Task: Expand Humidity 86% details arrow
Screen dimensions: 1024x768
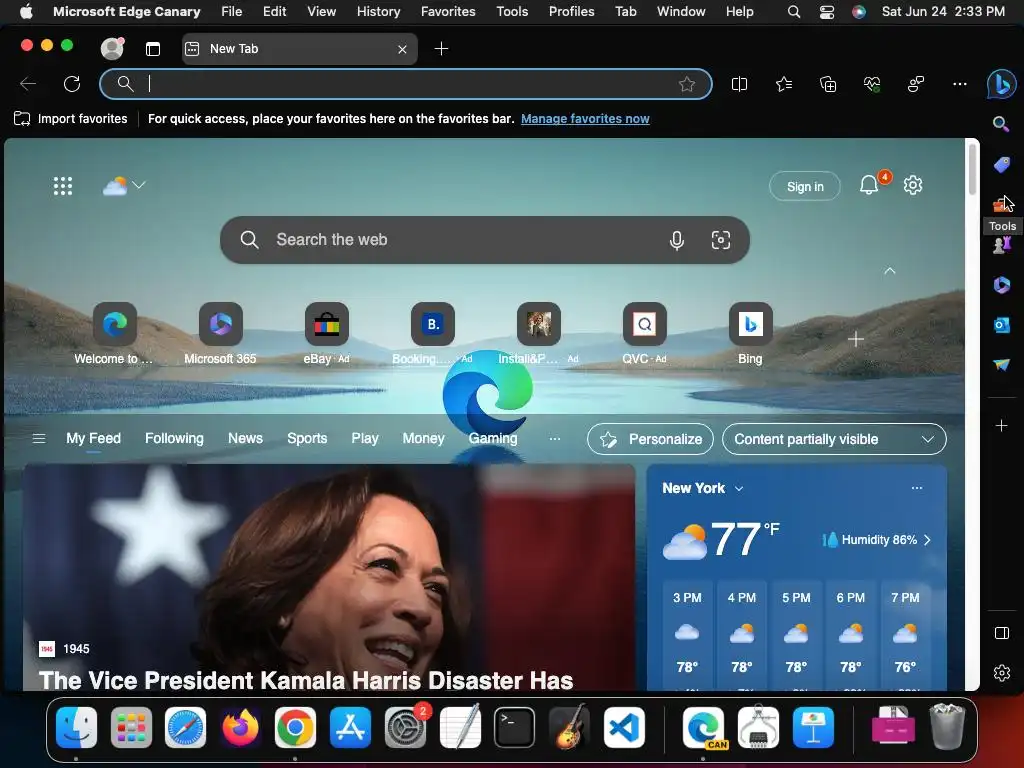Action: tap(927, 540)
